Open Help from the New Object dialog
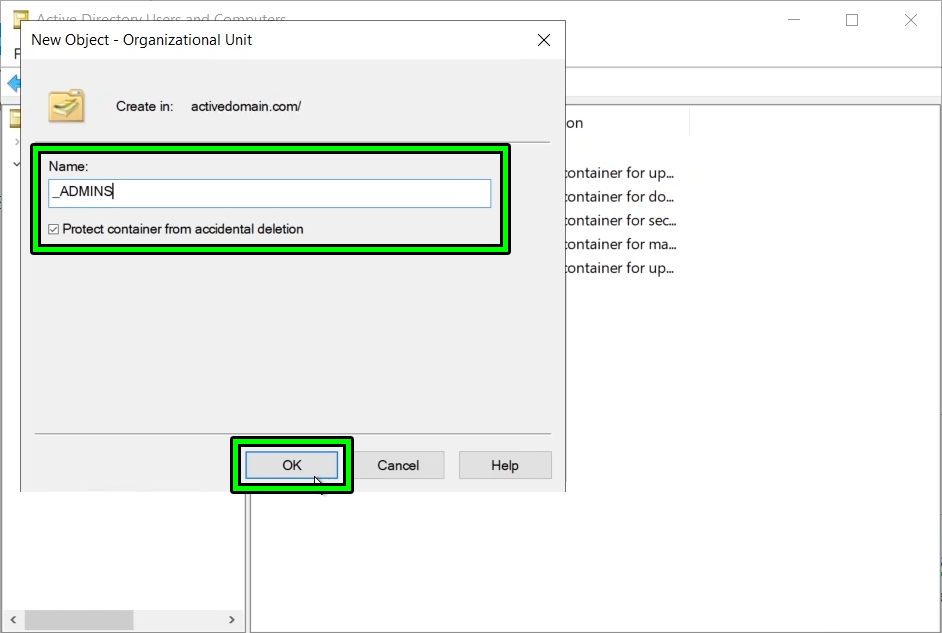This screenshot has width=942, height=633. click(x=505, y=465)
